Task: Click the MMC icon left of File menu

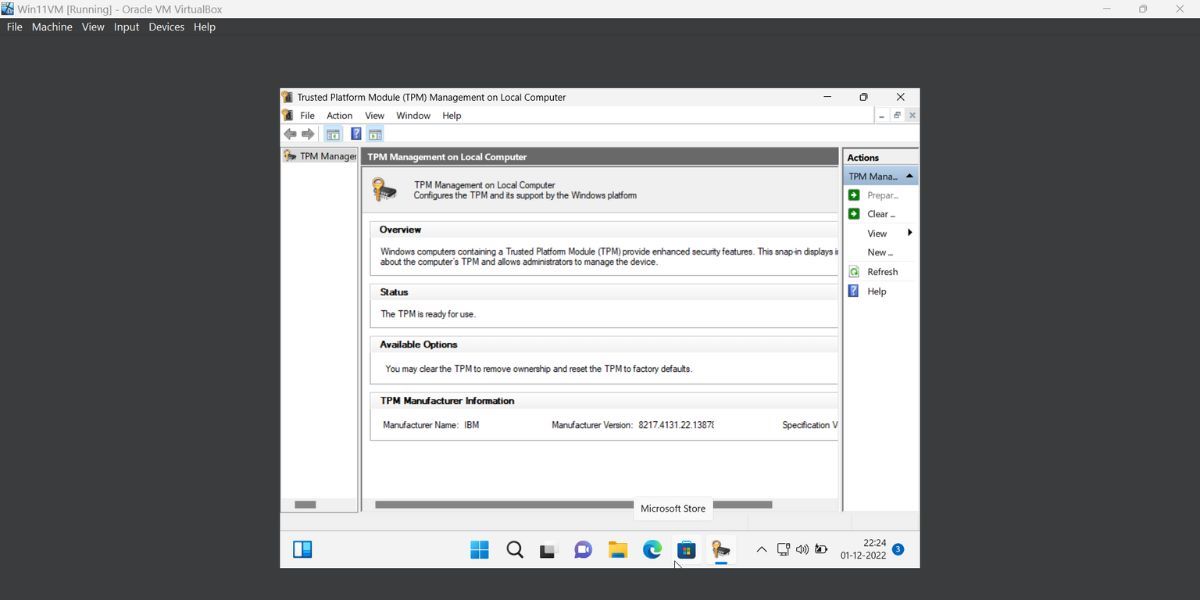Action: pos(288,116)
